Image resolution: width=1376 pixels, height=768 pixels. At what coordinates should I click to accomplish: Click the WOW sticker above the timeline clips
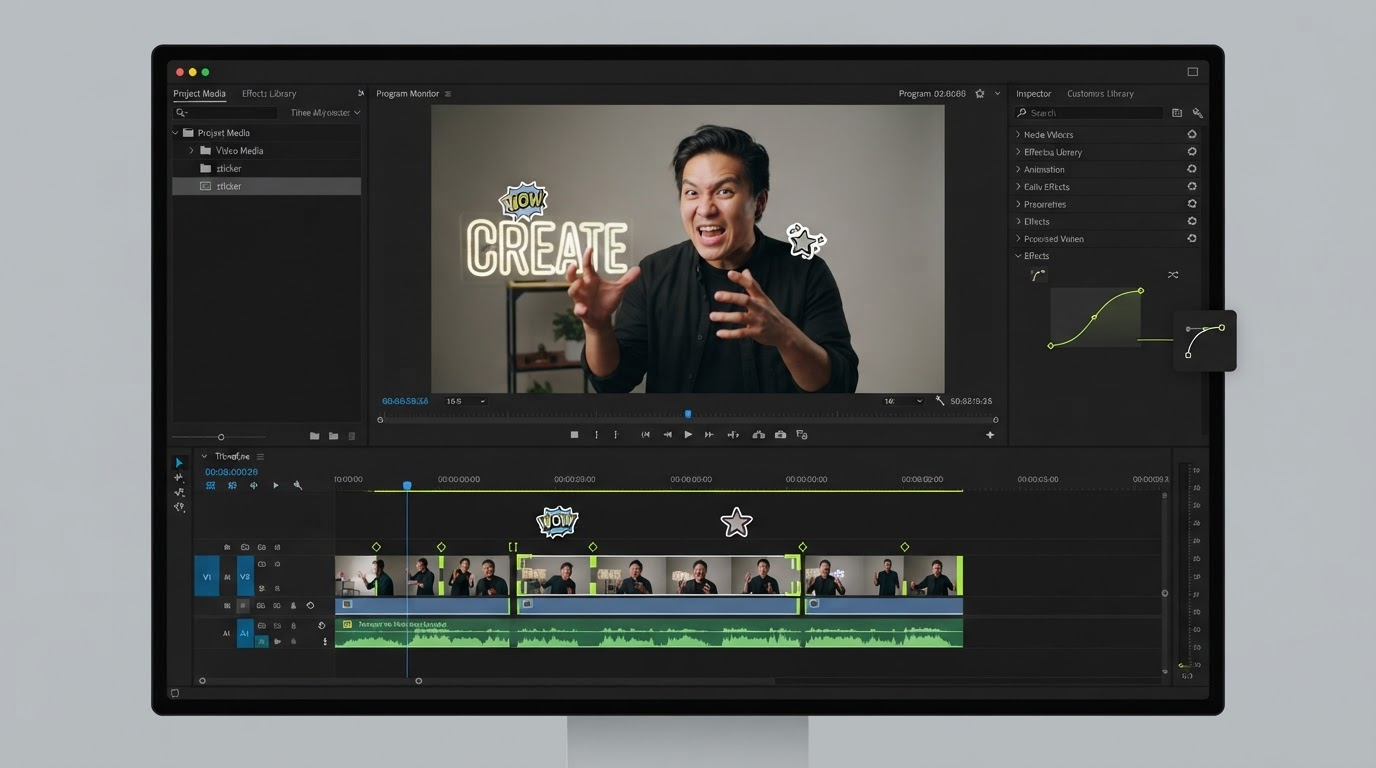[557, 521]
